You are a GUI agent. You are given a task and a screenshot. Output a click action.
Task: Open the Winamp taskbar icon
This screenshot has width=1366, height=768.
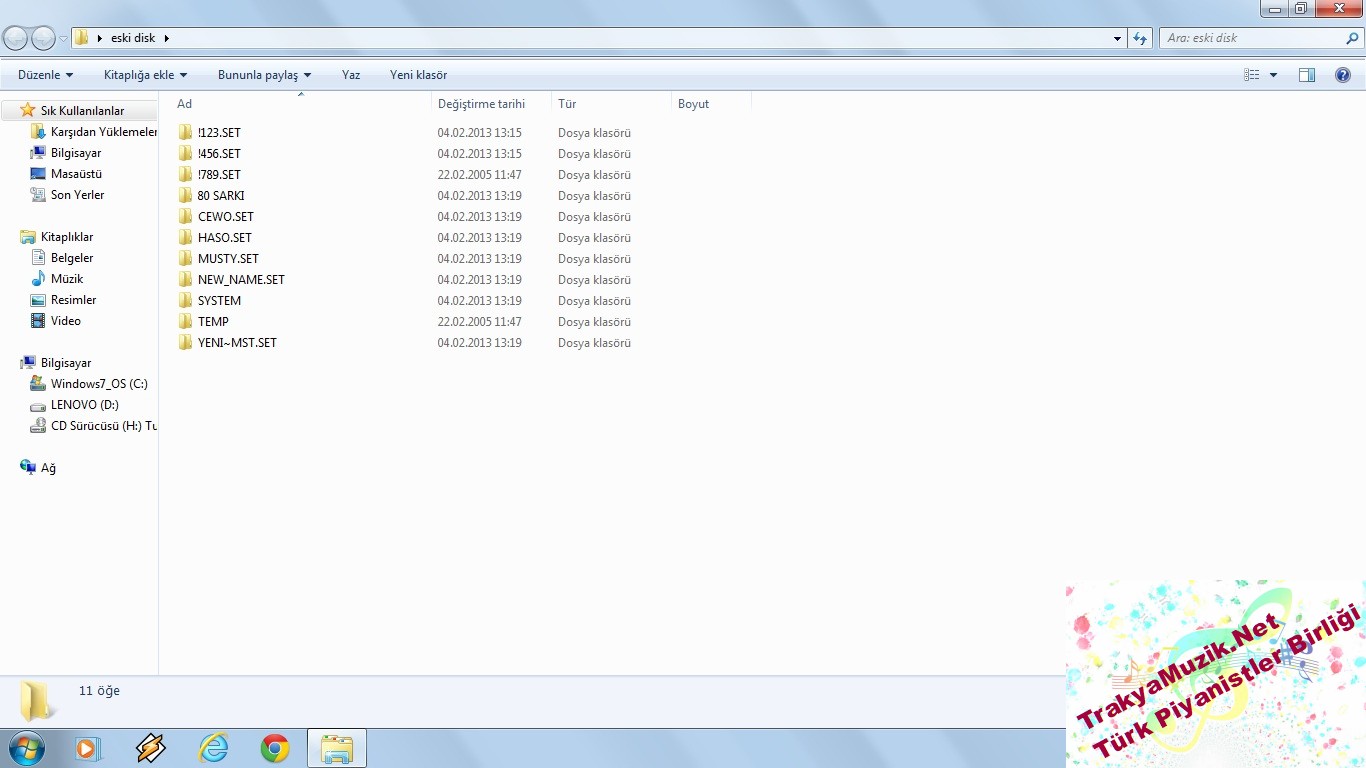[151, 748]
